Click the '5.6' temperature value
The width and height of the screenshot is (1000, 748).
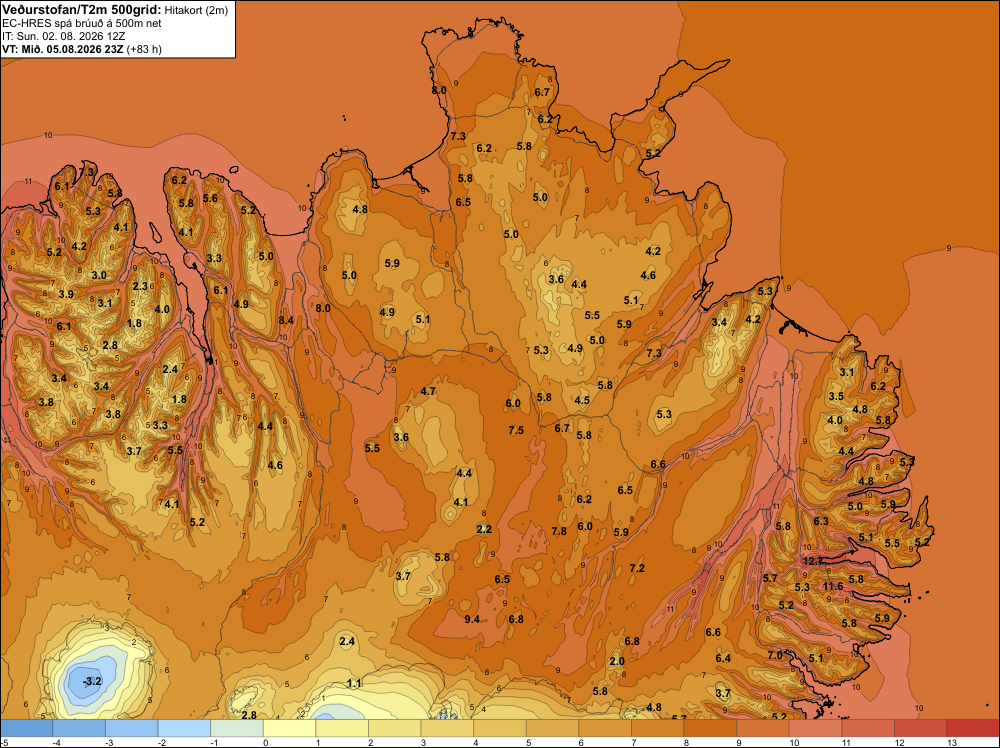pyautogui.click(x=210, y=198)
